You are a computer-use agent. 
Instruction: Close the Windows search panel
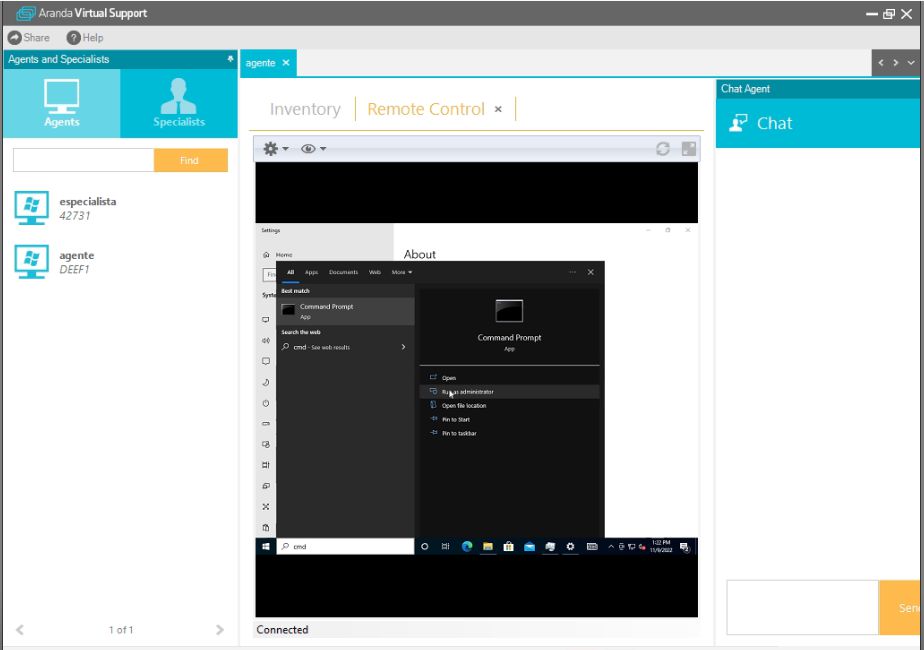tap(590, 272)
